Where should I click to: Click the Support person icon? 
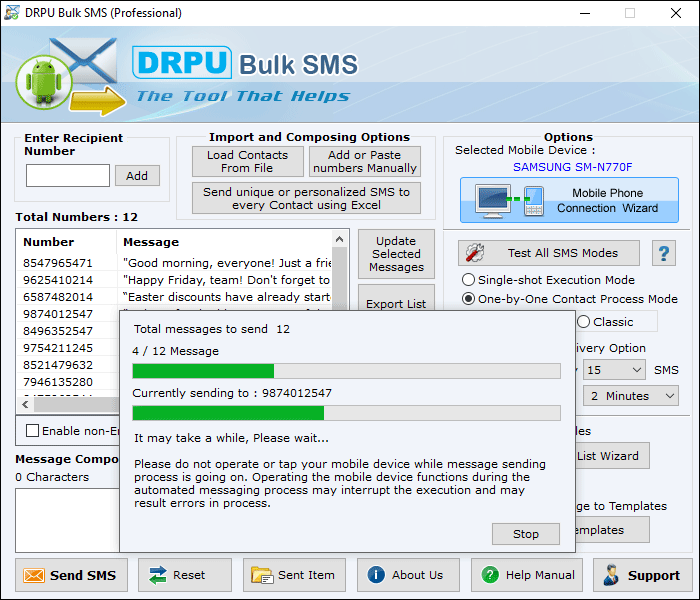pos(611,575)
